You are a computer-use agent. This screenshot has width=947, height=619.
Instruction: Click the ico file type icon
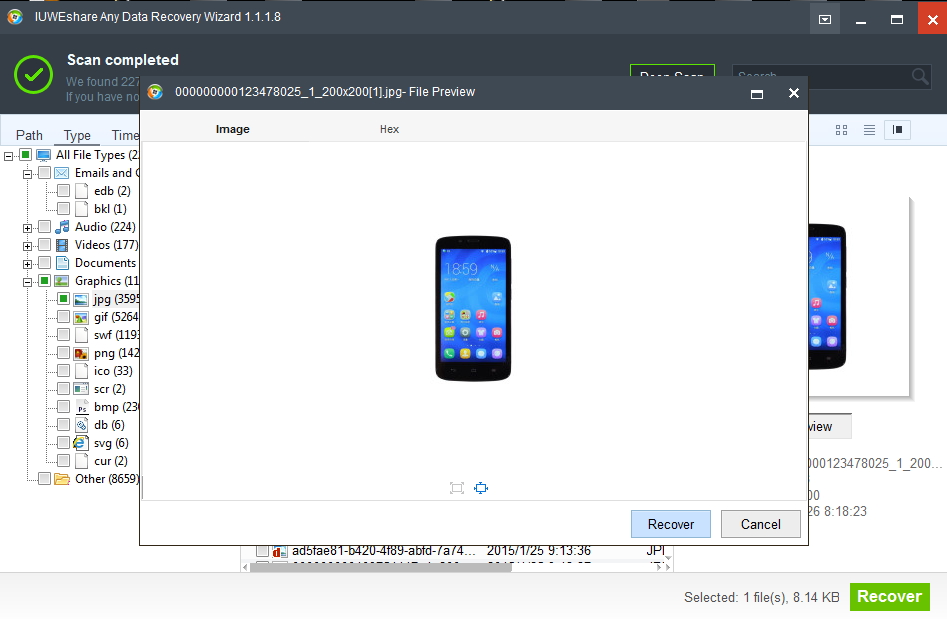point(82,371)
